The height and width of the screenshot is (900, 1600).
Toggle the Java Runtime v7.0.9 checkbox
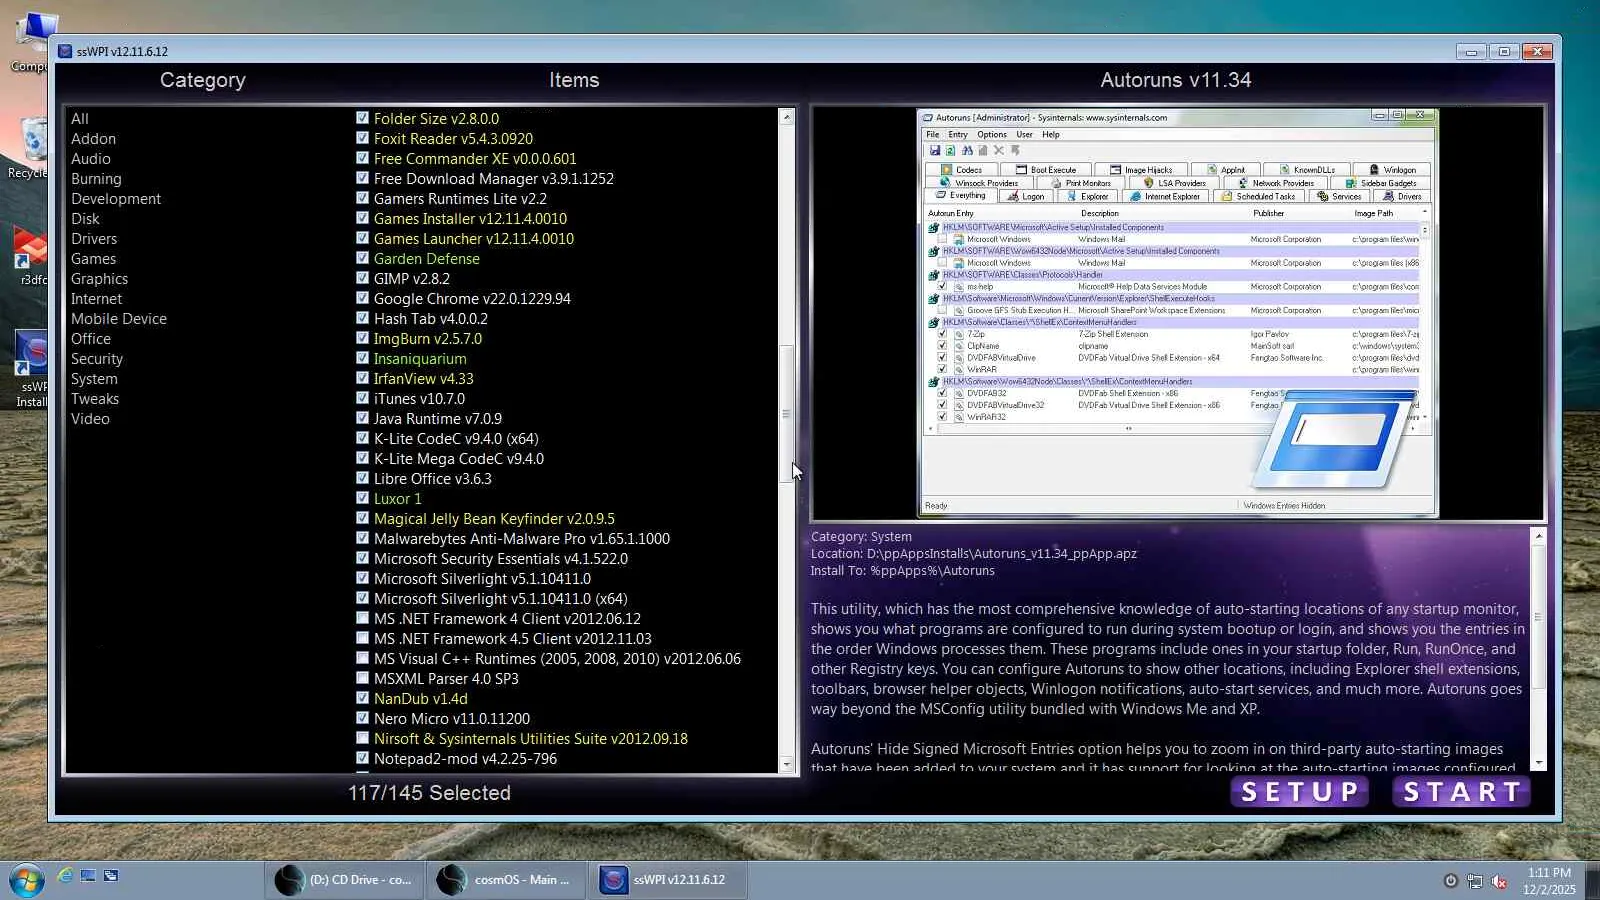point(363,418)
